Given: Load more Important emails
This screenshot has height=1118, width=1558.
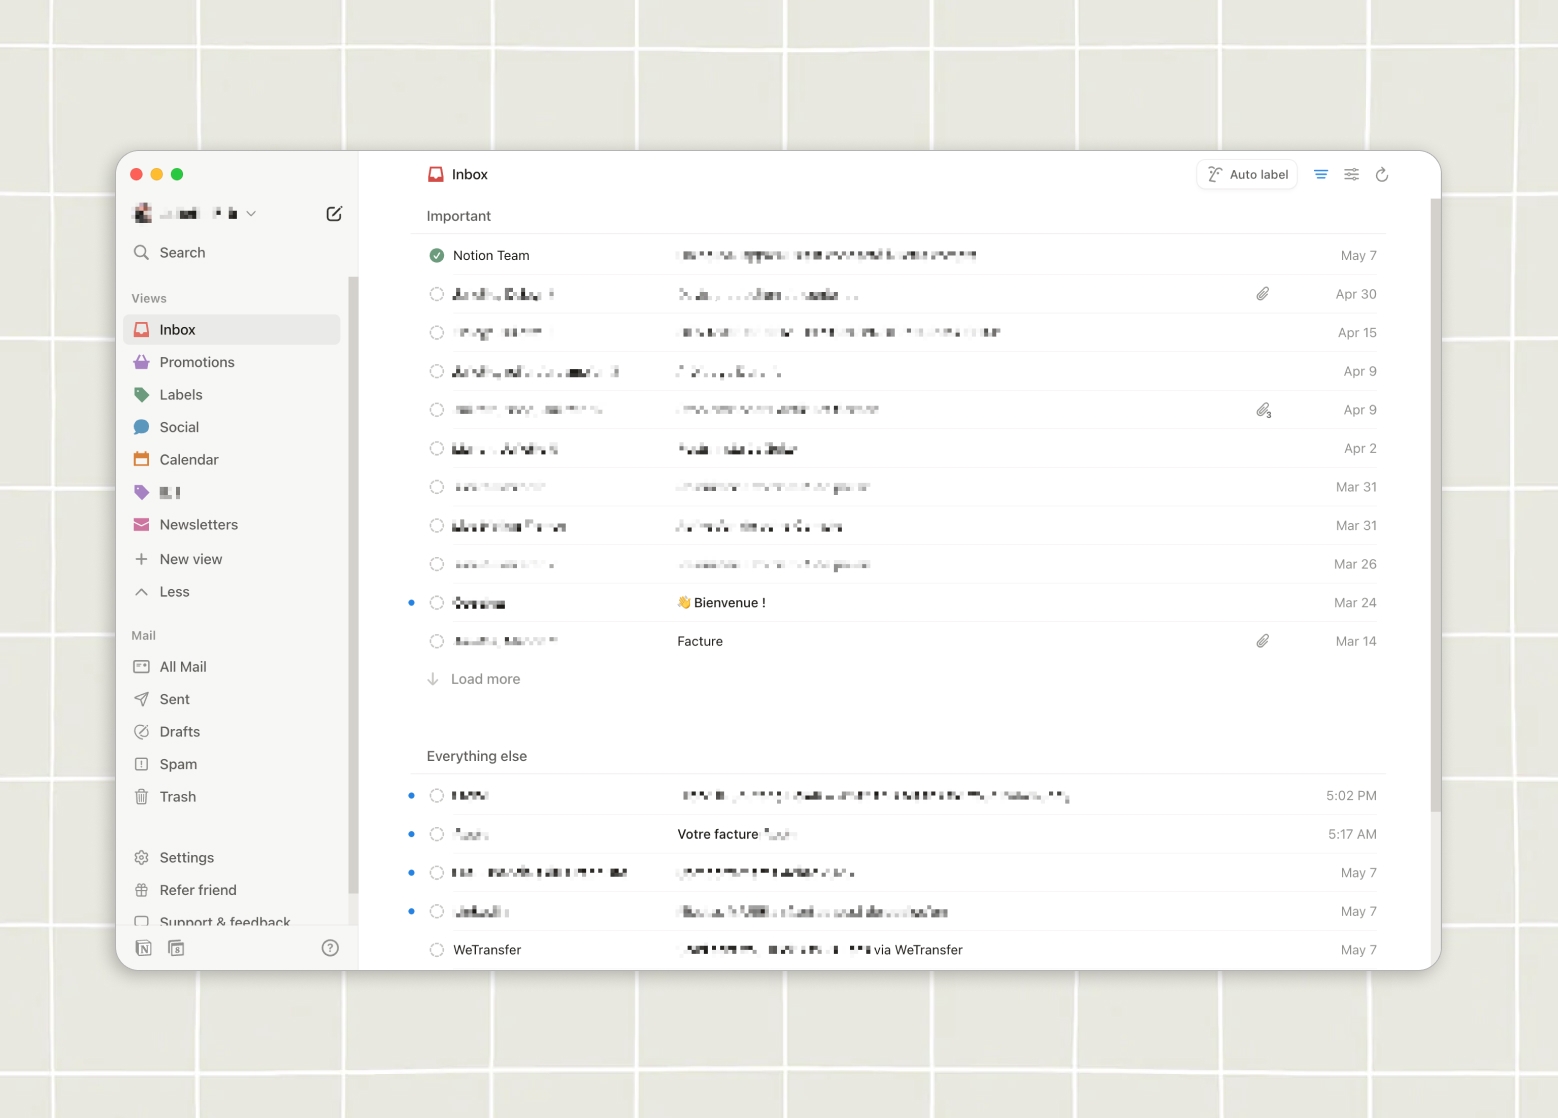Looking at the screenshot, I should tap(484, 678).
